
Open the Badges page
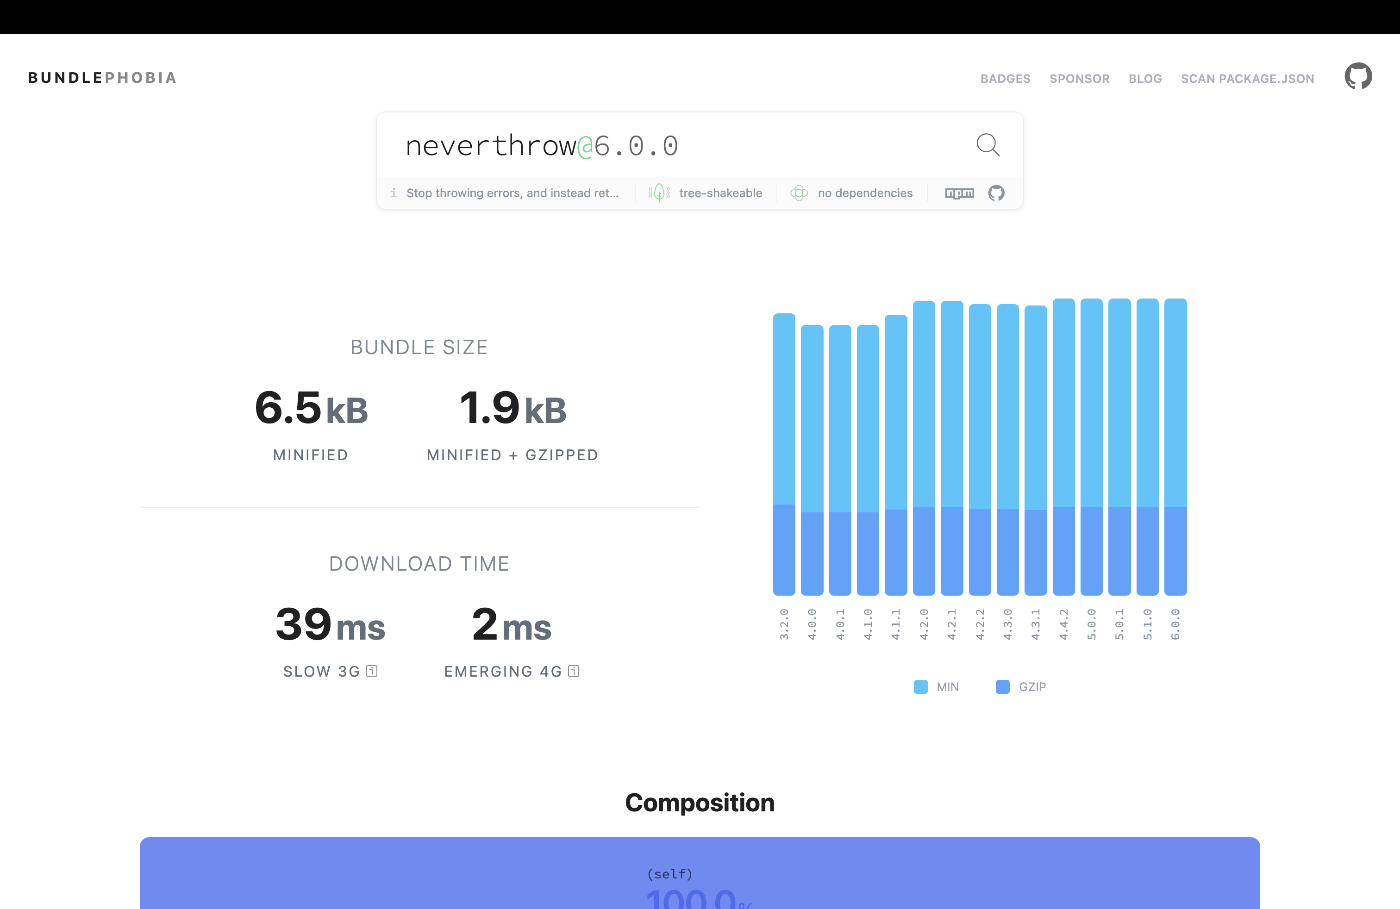tap(1005, 79)
